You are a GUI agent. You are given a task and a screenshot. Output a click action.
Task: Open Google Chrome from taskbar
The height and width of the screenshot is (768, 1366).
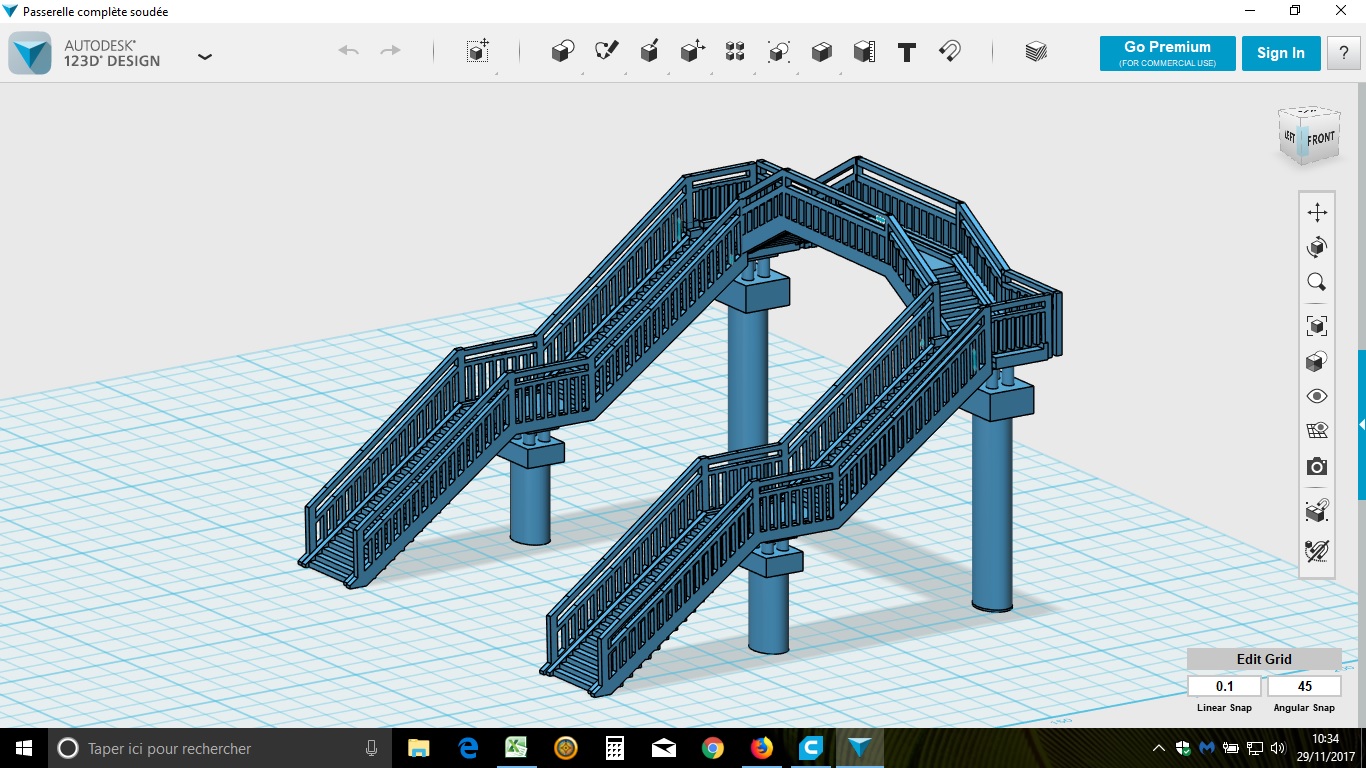pos(712,748)
